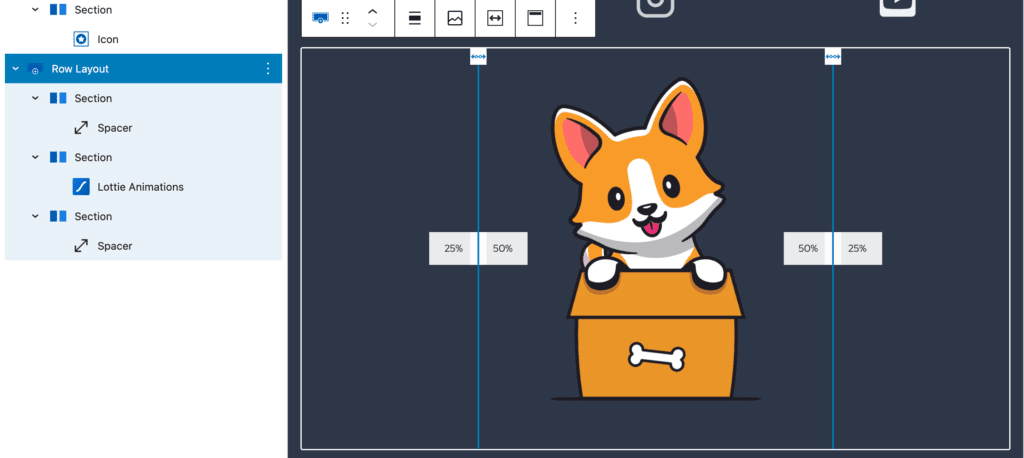Viewport: 1024px width, 458px height.
Task: Click the right 25% column width label
Action: click(x=857, y=248)
